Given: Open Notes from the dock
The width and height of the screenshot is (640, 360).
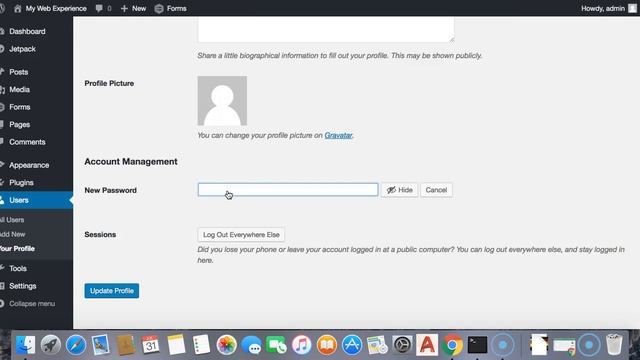Looking at the screenshot, I should (176, 345).
